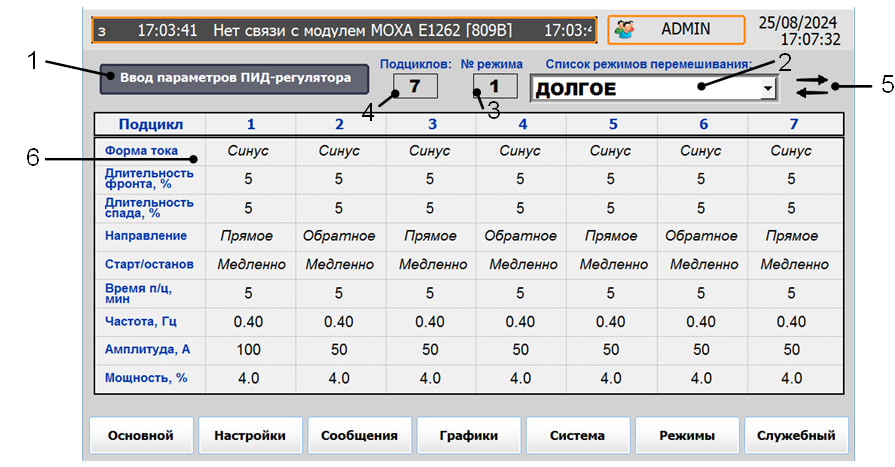Click Время п/ц value in subcycle 7

pos(792,293)
